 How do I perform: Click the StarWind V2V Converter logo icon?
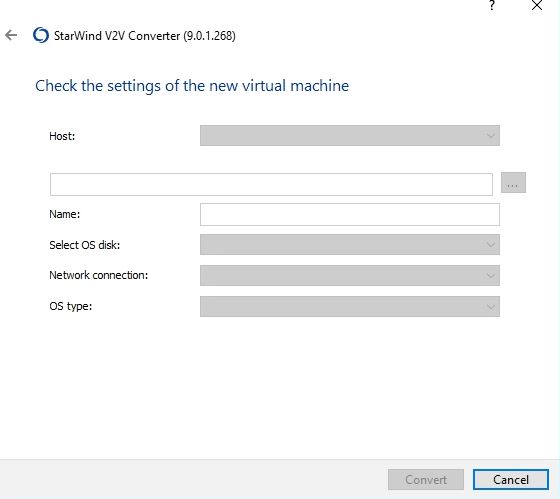[x=40, y=35]
